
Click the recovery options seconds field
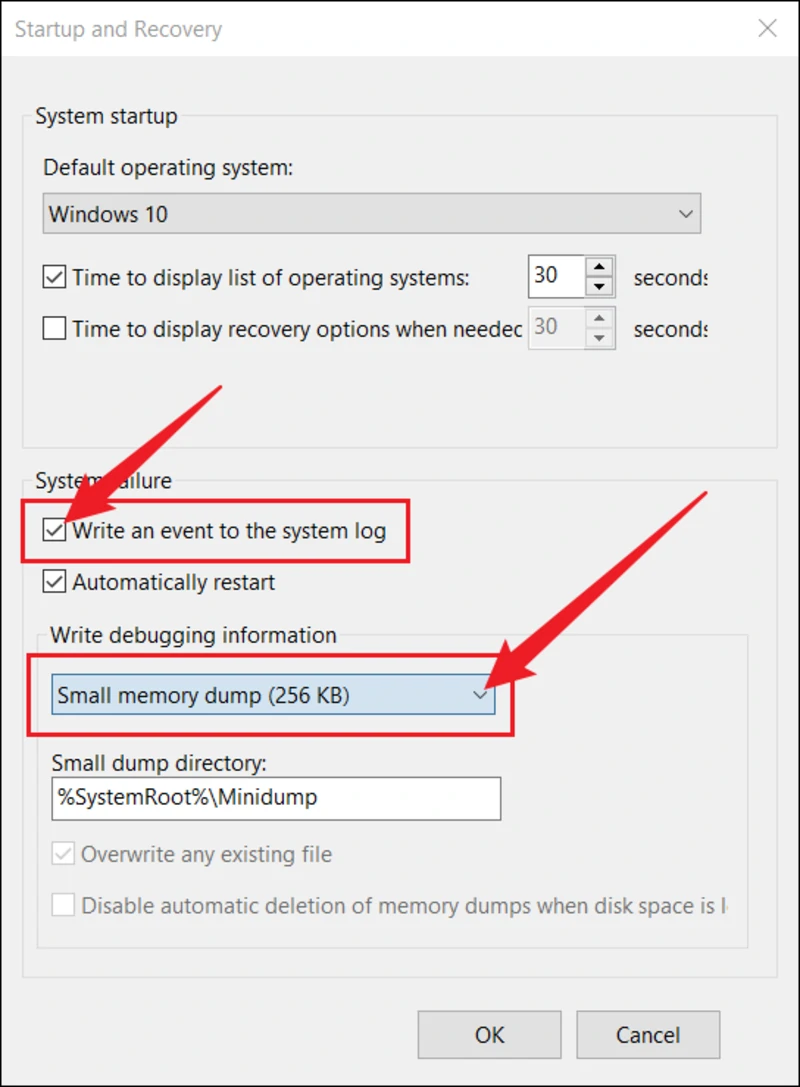click(555, 328)
